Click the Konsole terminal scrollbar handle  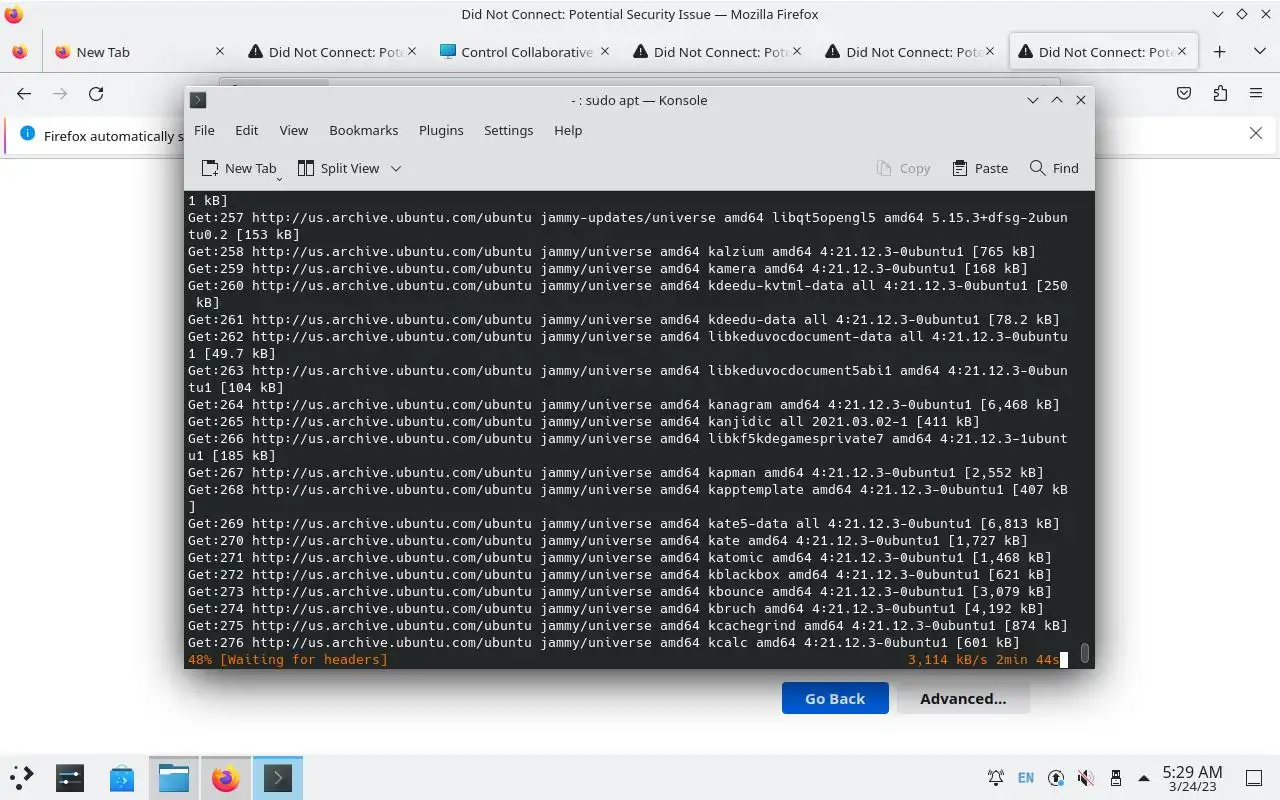point(1084,653)
